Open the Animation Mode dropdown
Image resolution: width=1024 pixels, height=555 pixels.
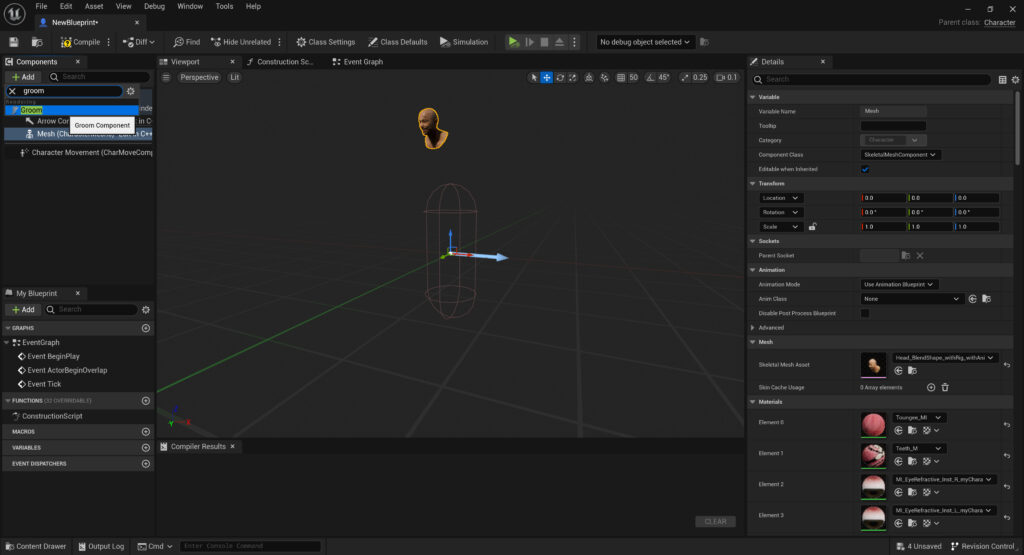[x=899, y=284]
